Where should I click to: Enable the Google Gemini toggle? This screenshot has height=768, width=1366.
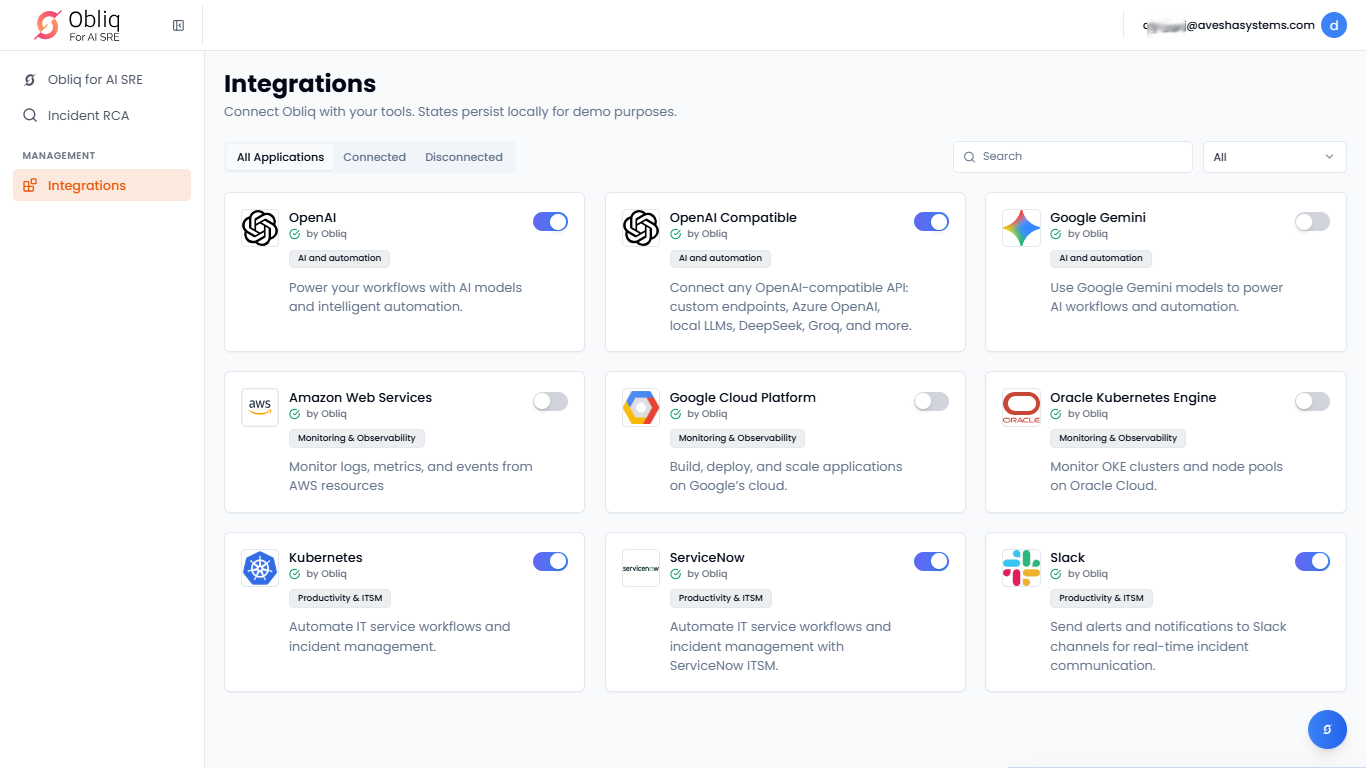(1311, 222)
